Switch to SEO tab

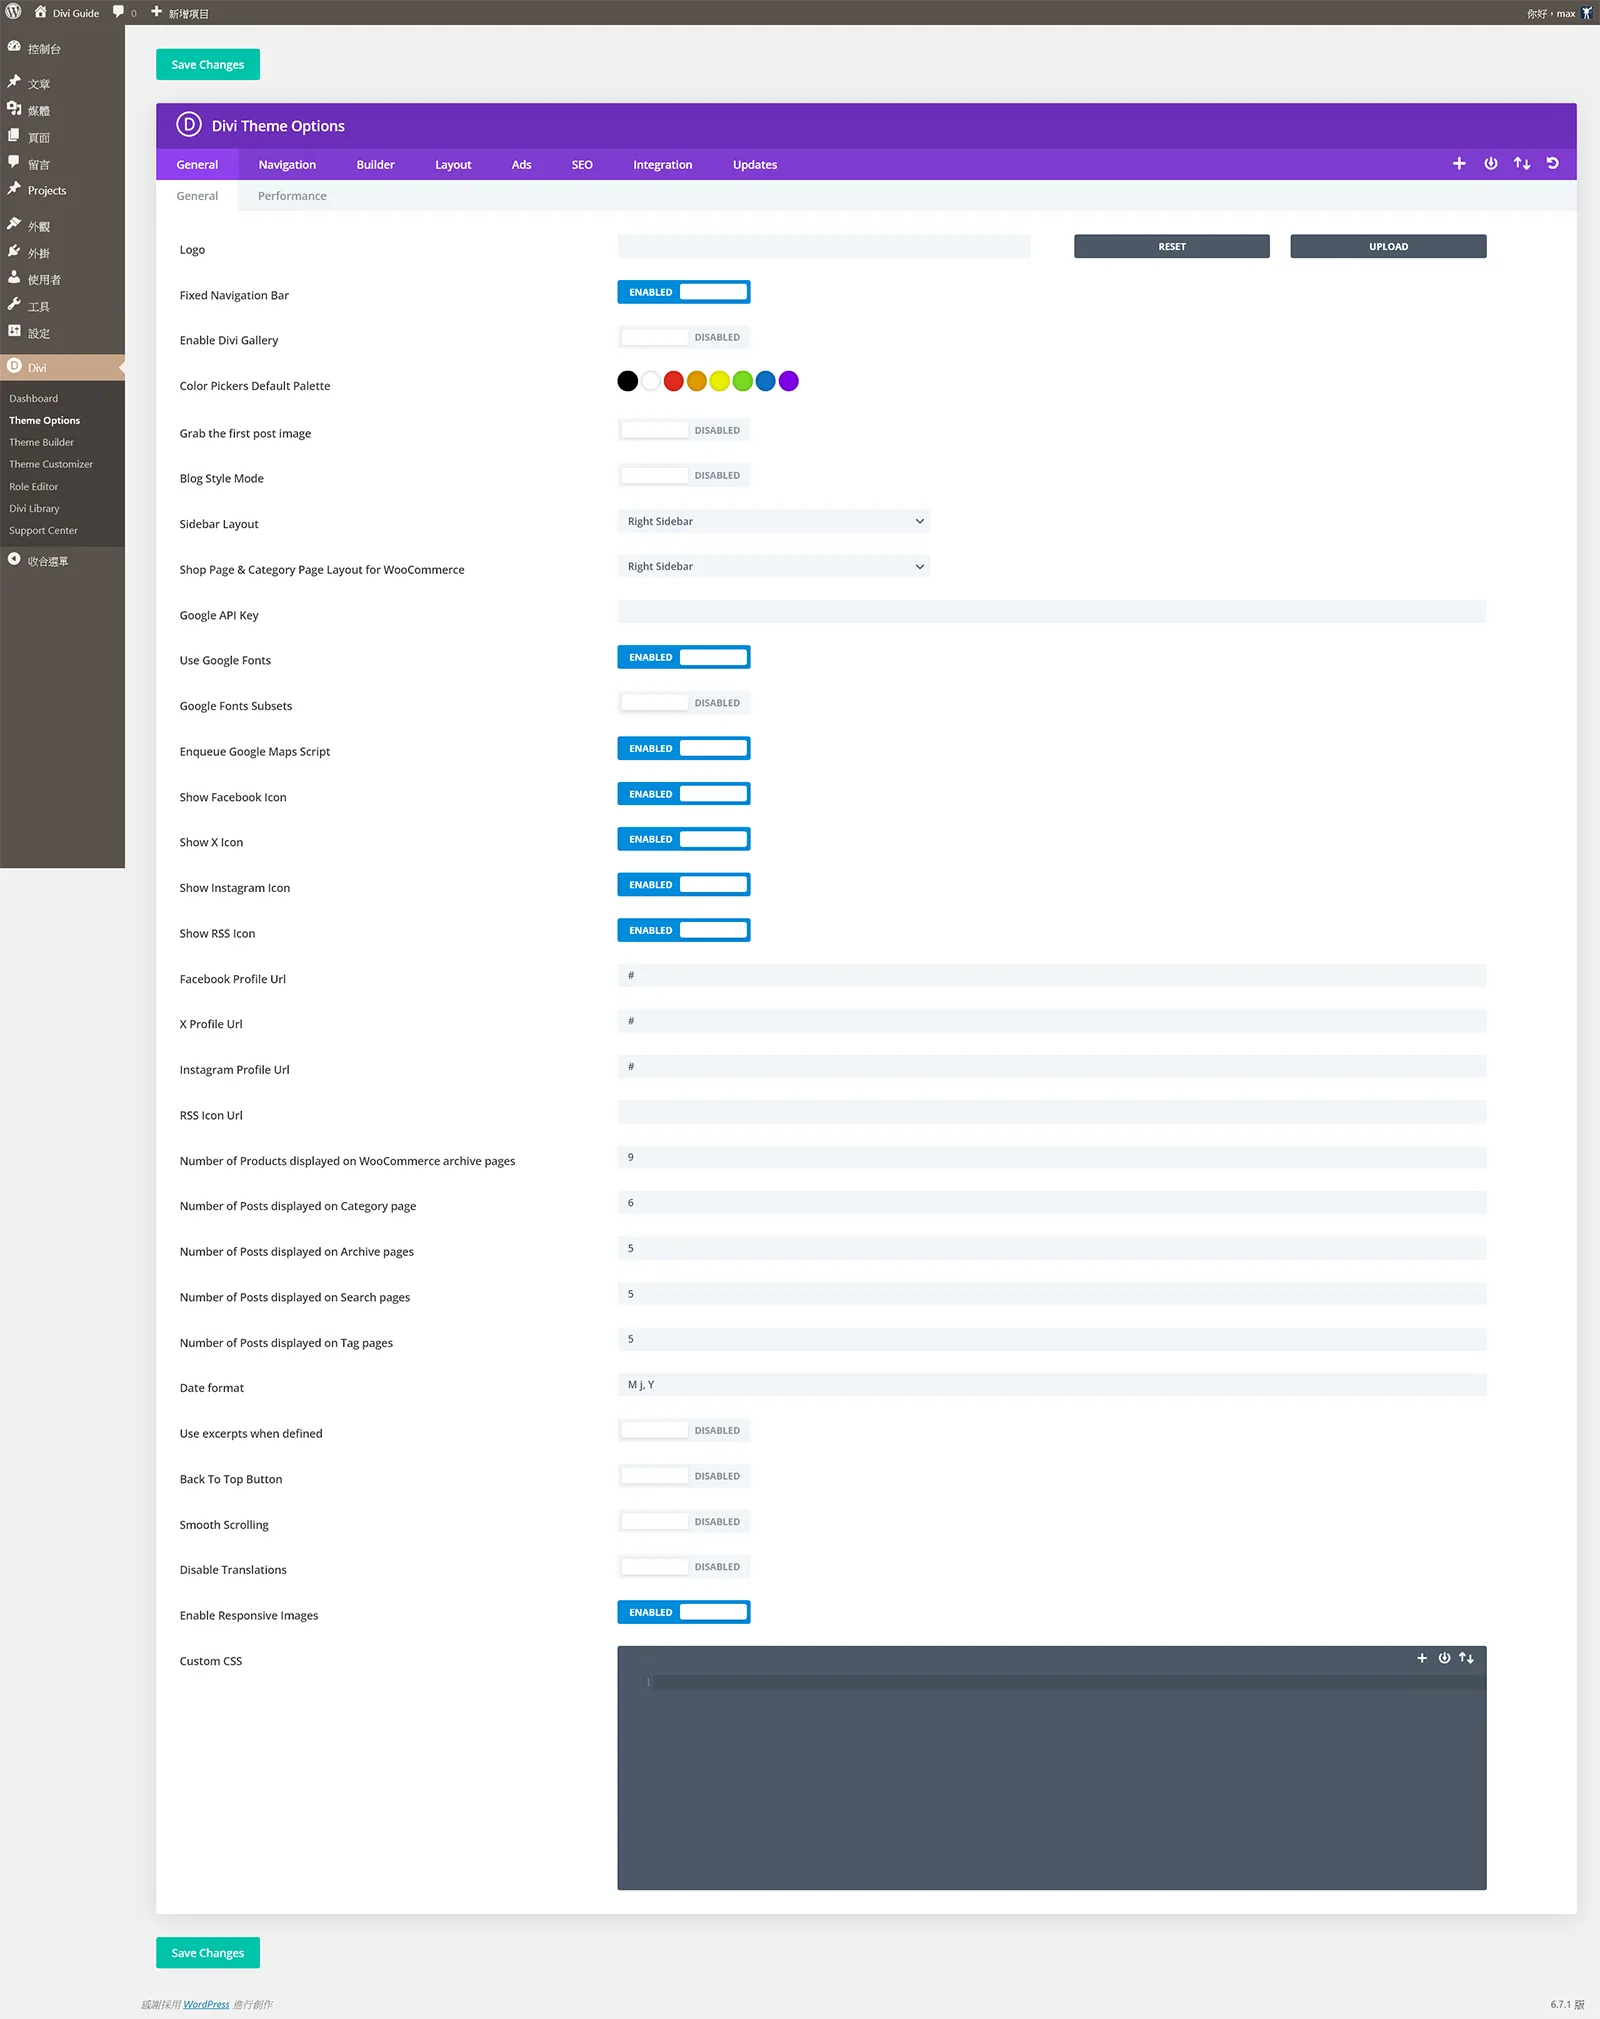click(582, 165)
